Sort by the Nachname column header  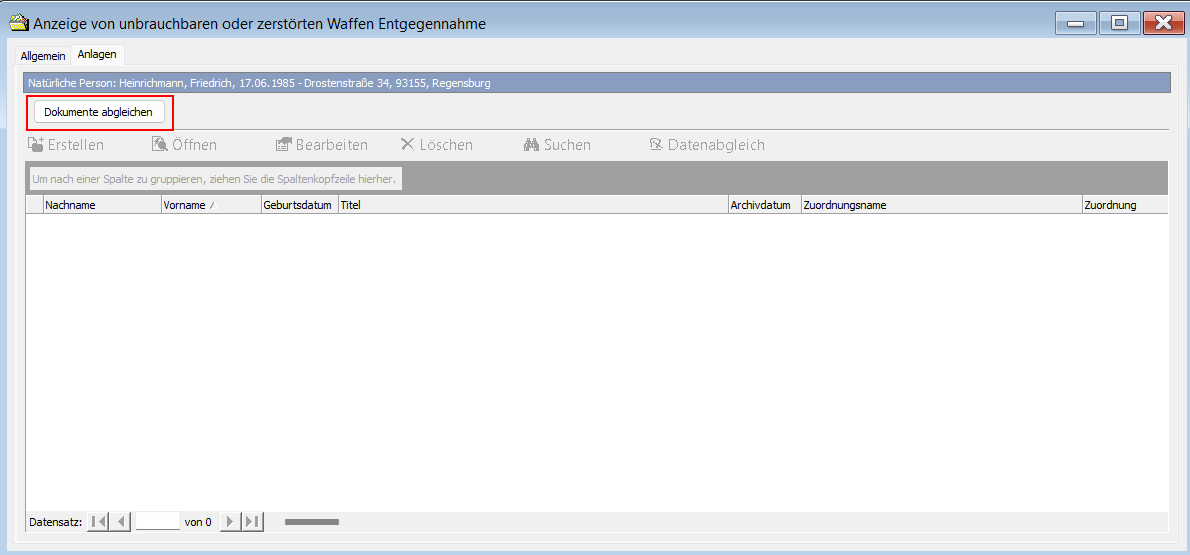(x=101, y=205)
